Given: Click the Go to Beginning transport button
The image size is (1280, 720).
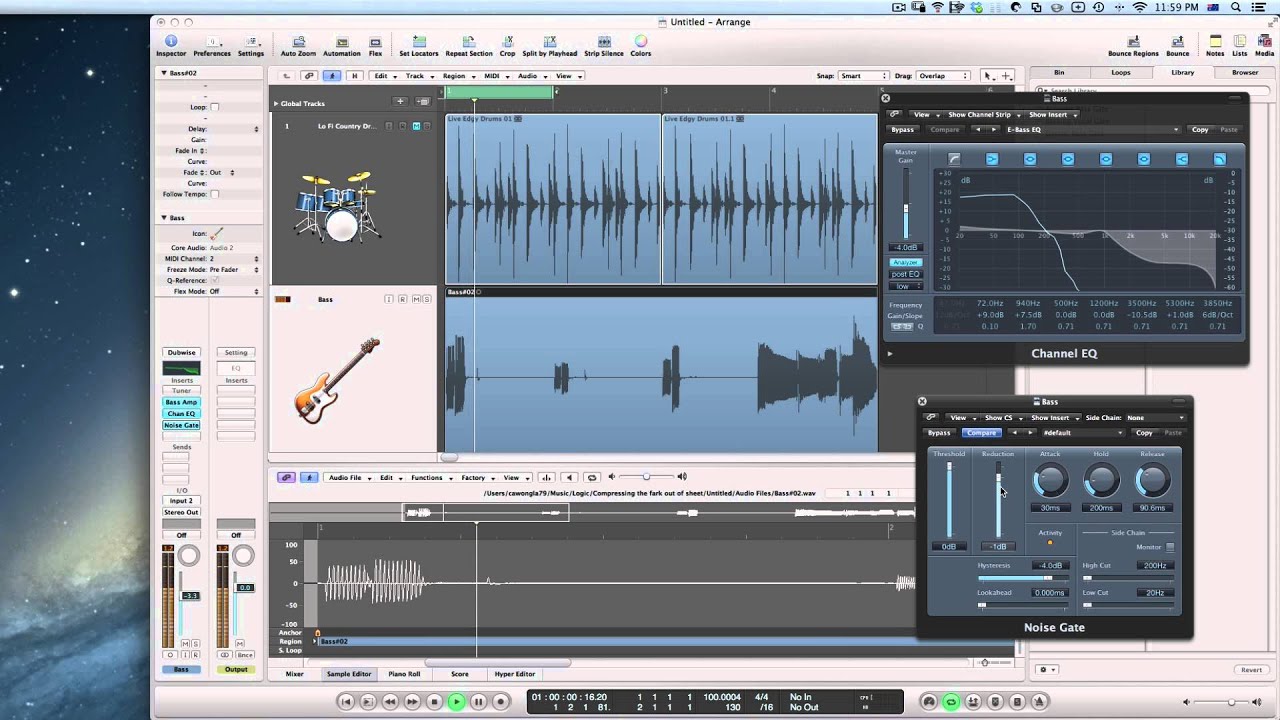Looking at the screenshot, I should click(346, 702).
